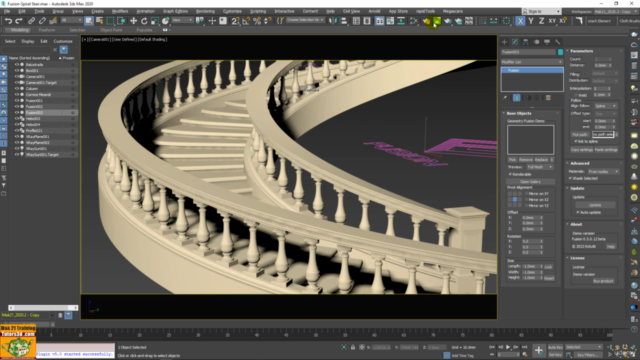Screen dimensions: 640x360
Task: Click the object color swatch beside name
Action: click(560, 52)
